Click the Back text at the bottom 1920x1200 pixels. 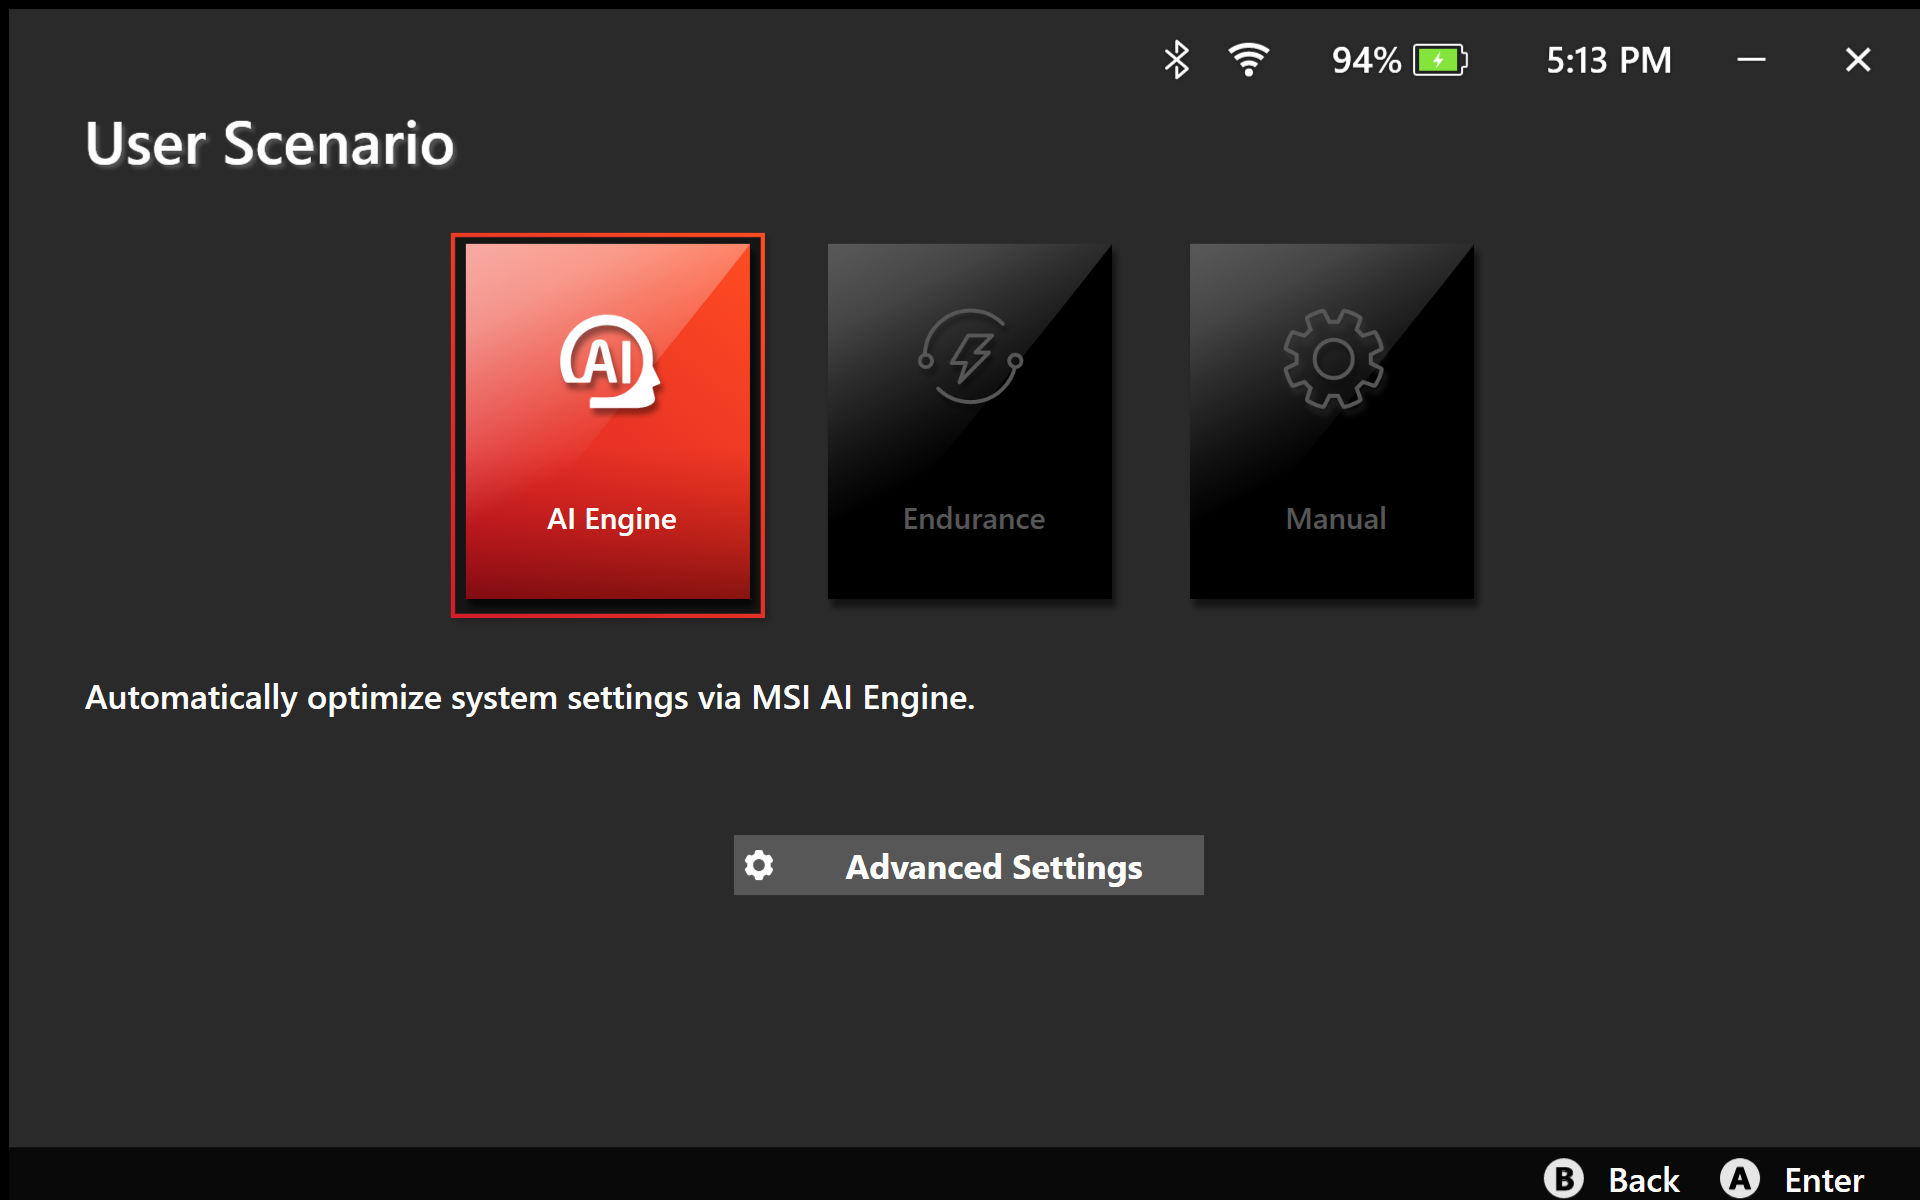[1643, 1180]
